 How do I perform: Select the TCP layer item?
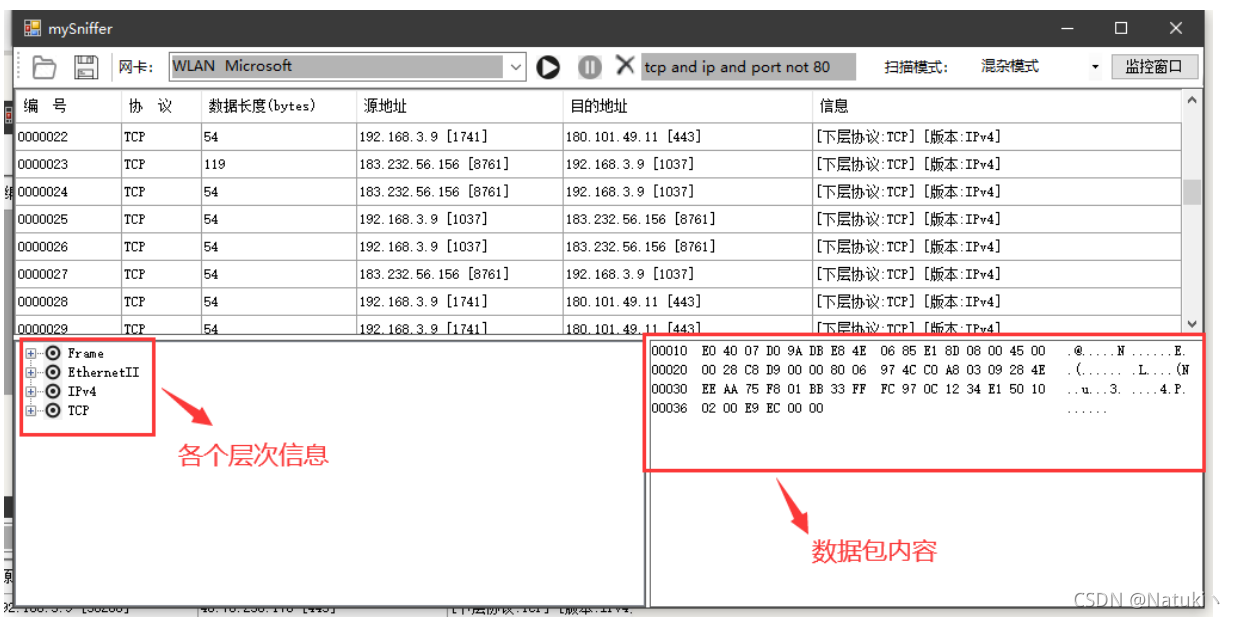tap(78, 410)
